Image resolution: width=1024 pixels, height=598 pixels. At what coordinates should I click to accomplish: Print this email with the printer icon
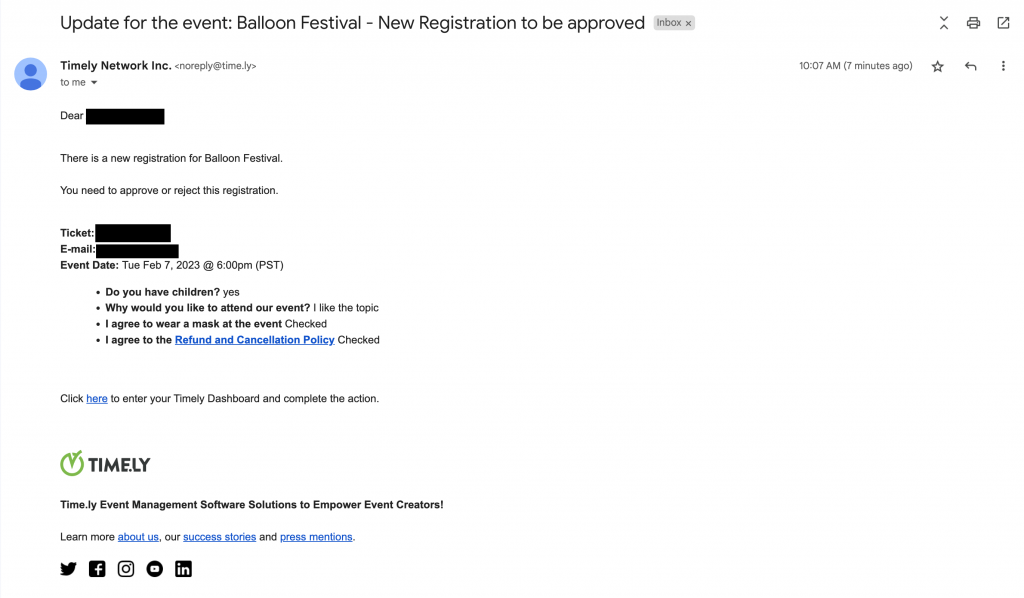click(x=973, y=23)
